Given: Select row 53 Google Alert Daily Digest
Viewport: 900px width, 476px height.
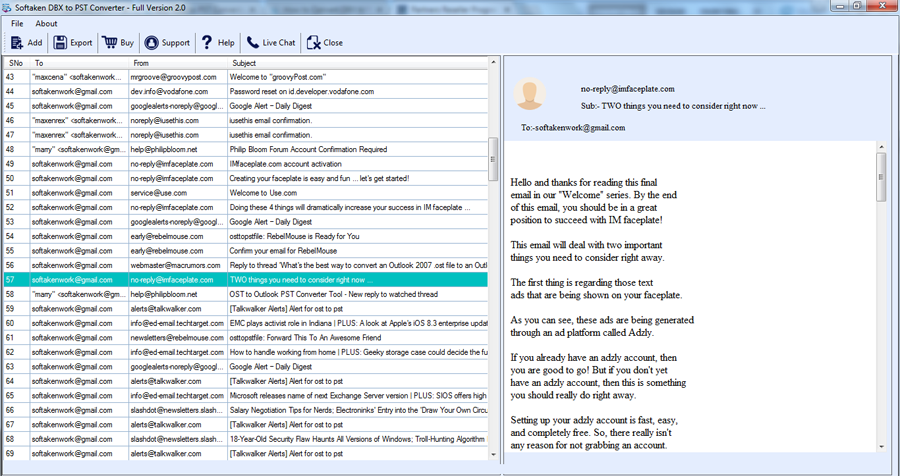Looking at the screenshot, I should click(x=246, y=222).
